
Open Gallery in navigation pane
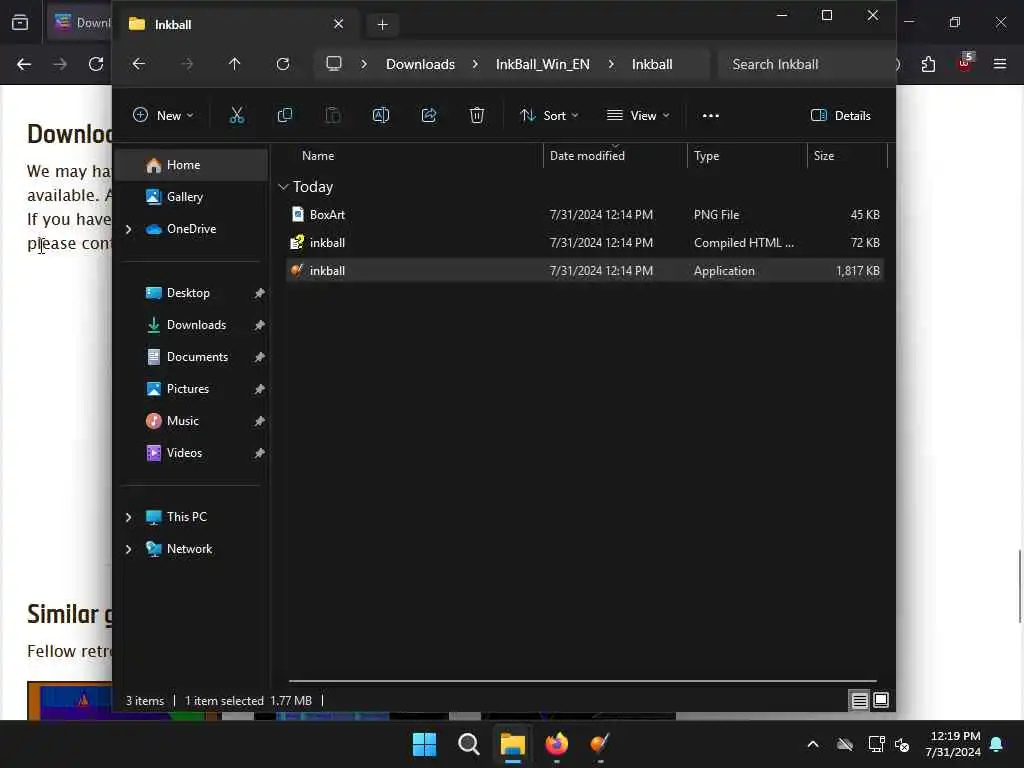[193, 197]
